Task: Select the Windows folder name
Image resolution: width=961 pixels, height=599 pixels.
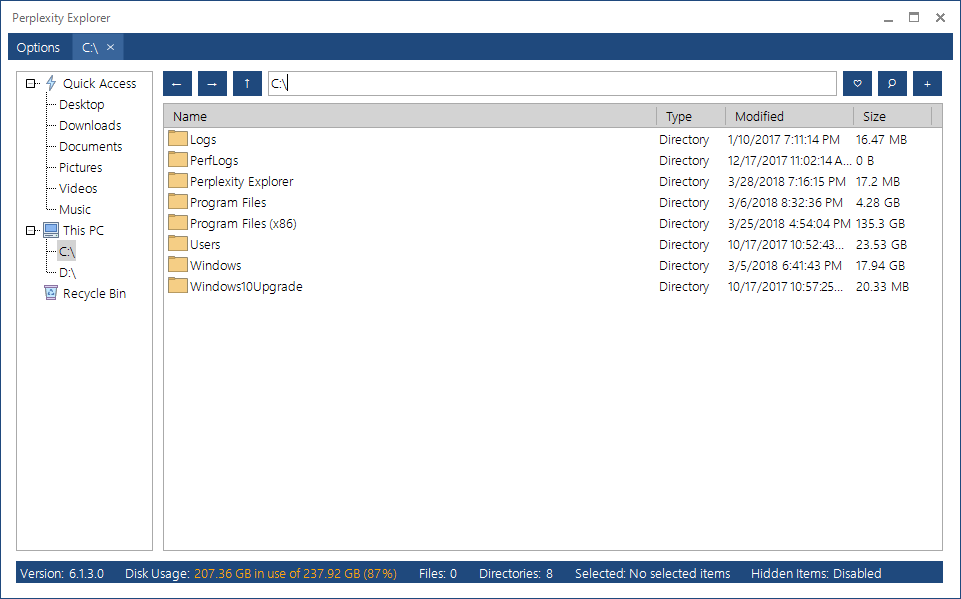Action: click(x=216, y=265)
